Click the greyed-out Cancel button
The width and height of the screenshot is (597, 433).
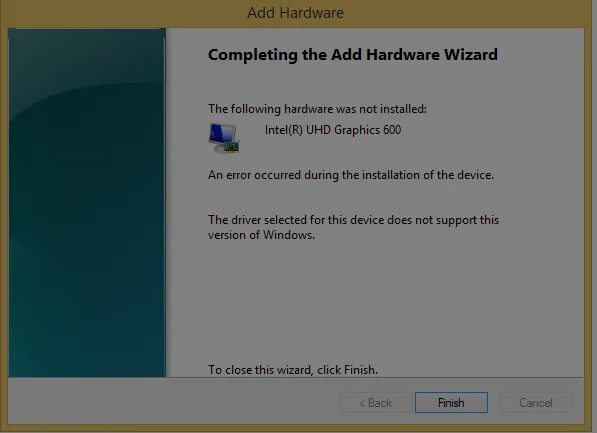click(x=536, y=403)
